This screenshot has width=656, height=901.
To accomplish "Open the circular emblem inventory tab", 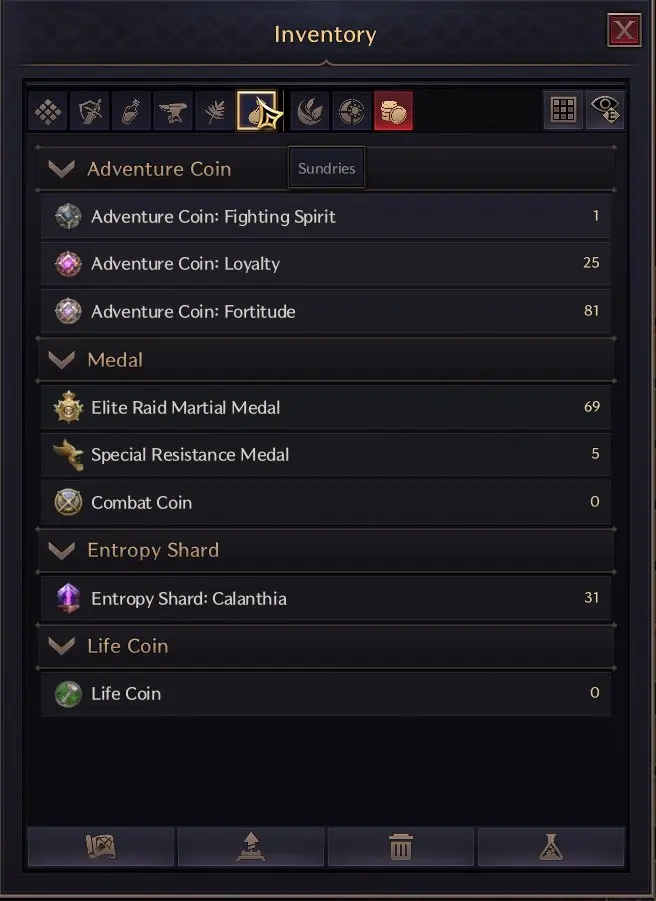I will click(x=351, y=111).
